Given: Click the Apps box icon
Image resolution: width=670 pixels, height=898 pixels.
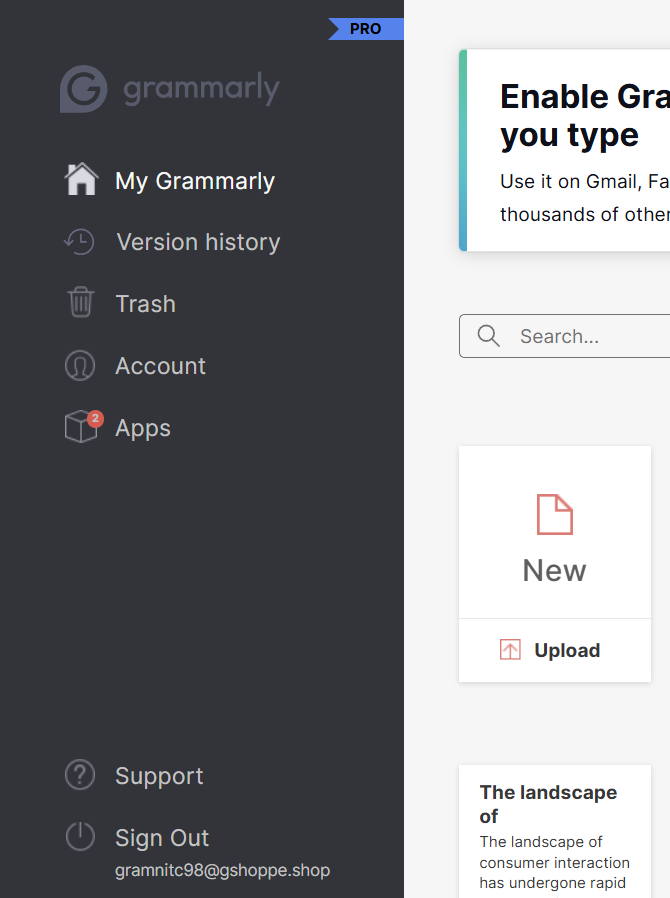Looking at the screenshot, I should (81, 427).
